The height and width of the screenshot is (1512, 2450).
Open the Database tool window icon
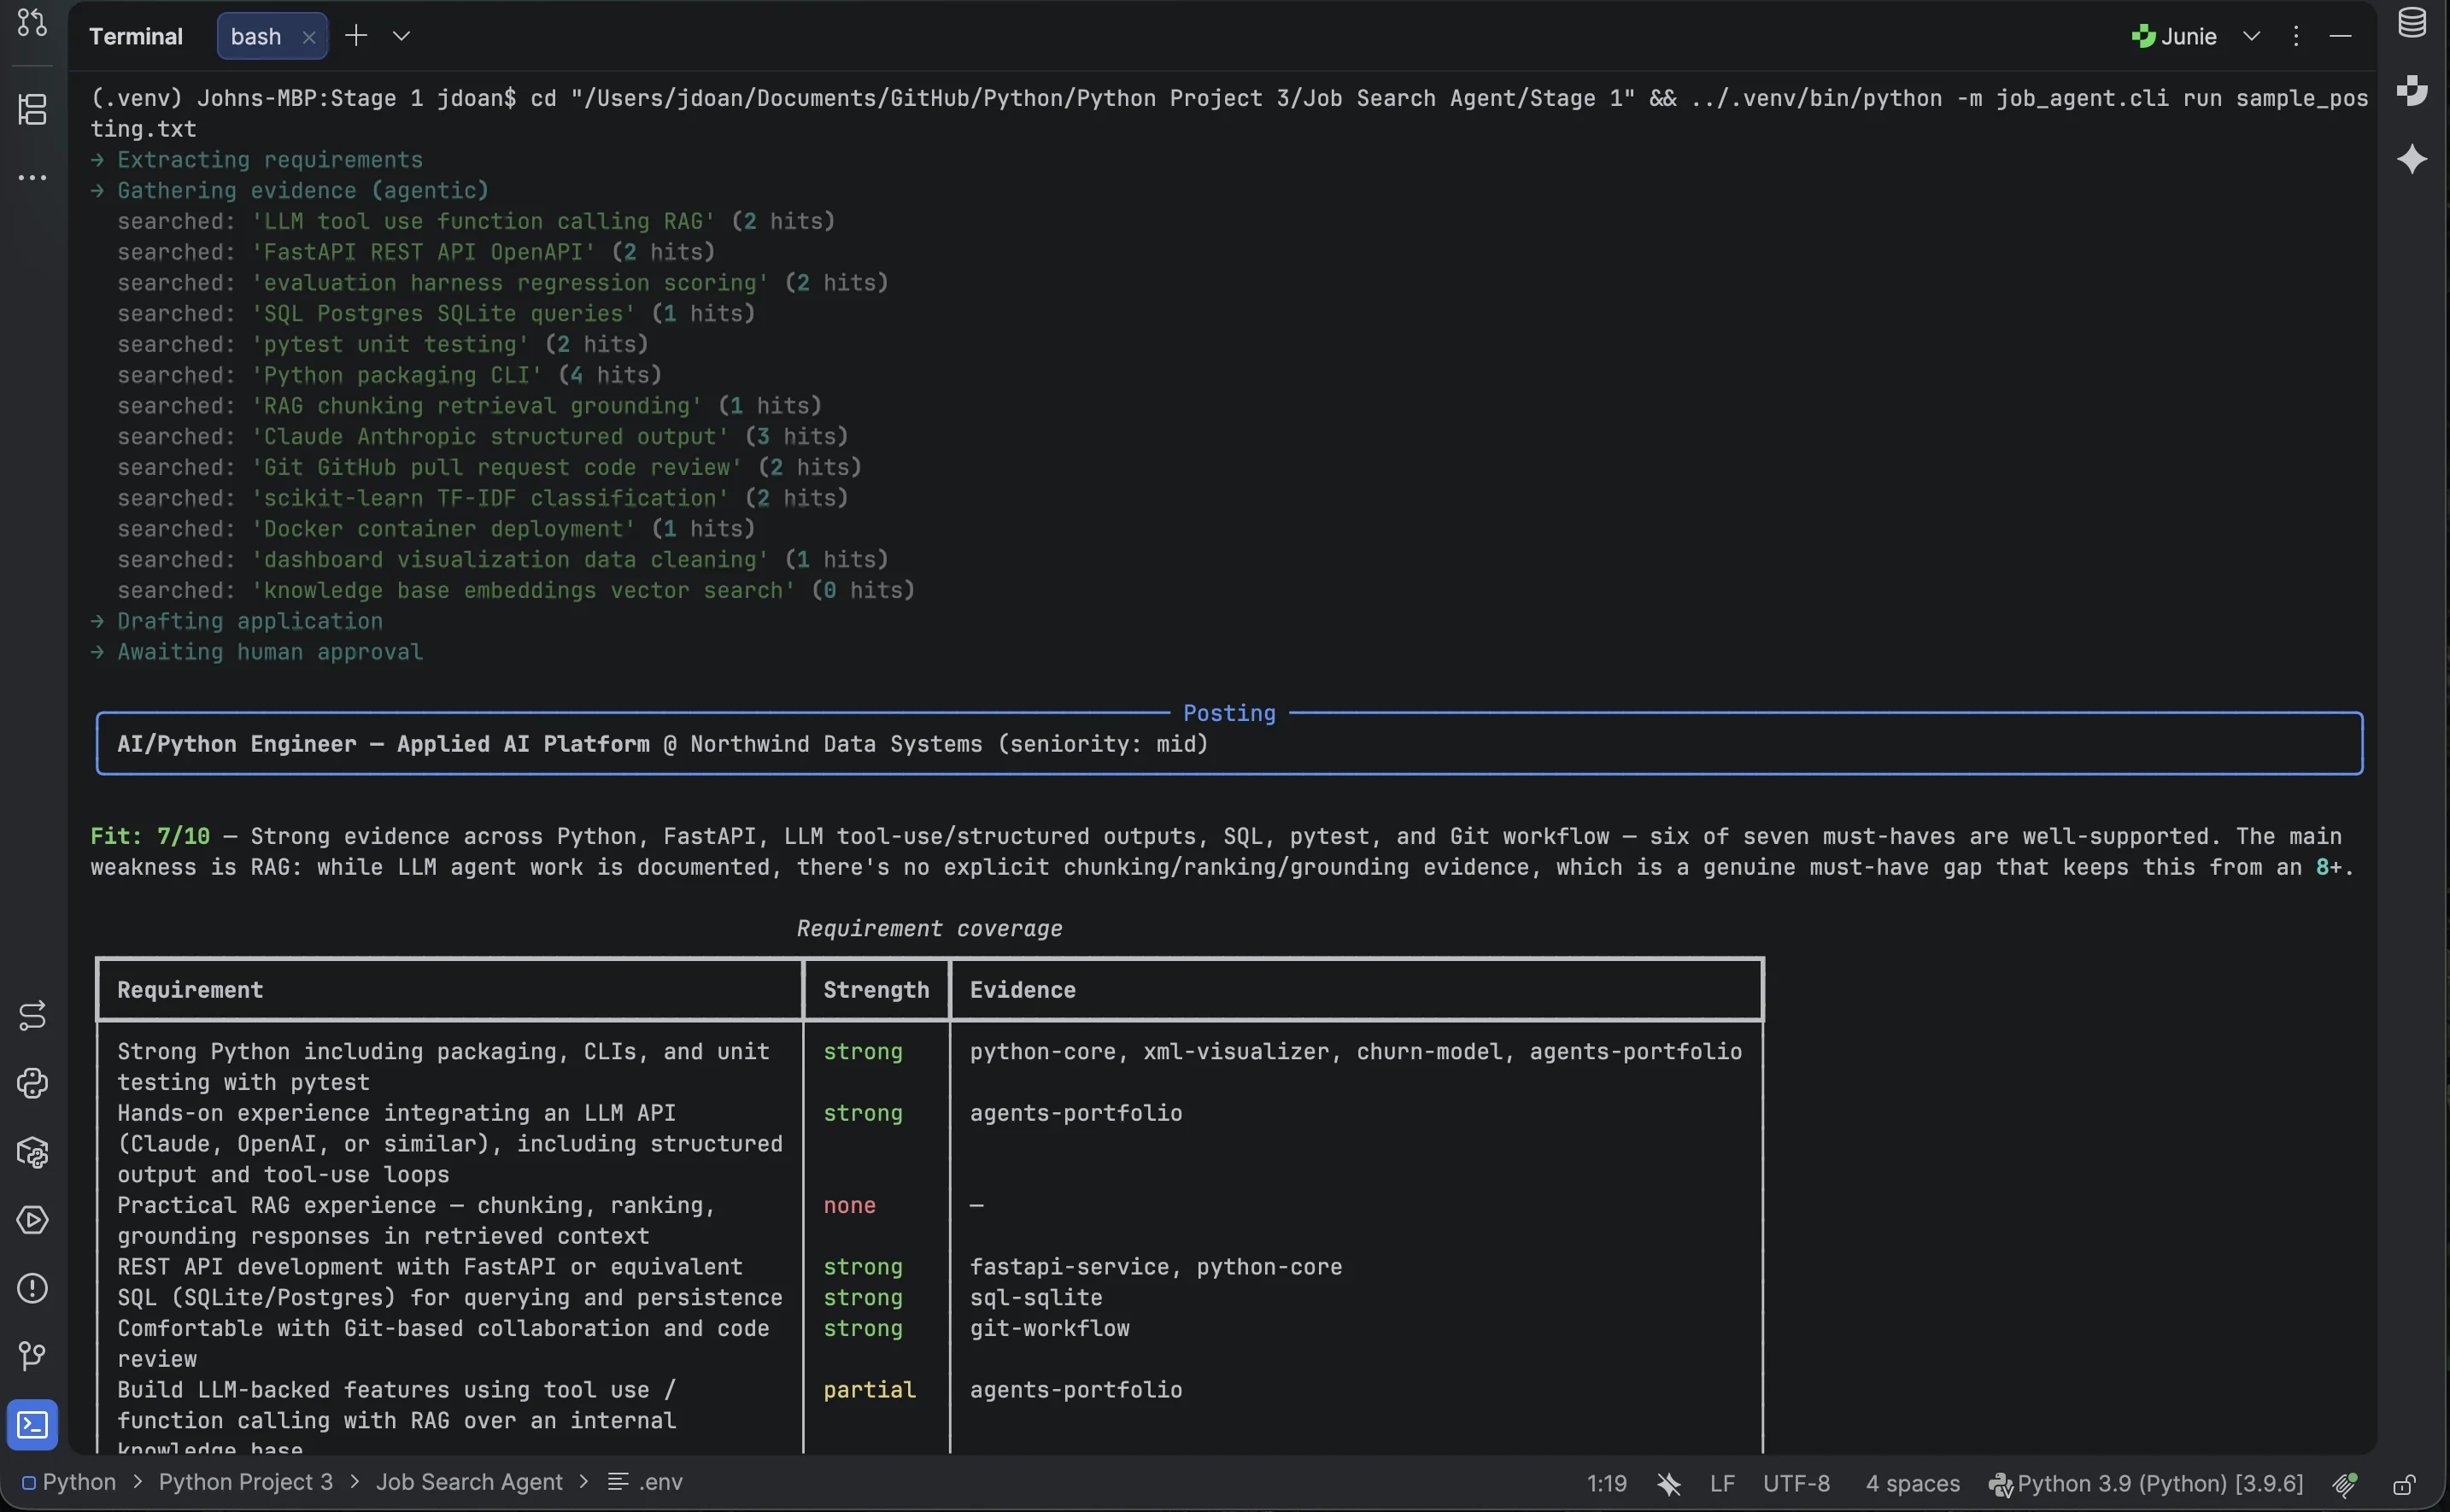pos(2412,22)
